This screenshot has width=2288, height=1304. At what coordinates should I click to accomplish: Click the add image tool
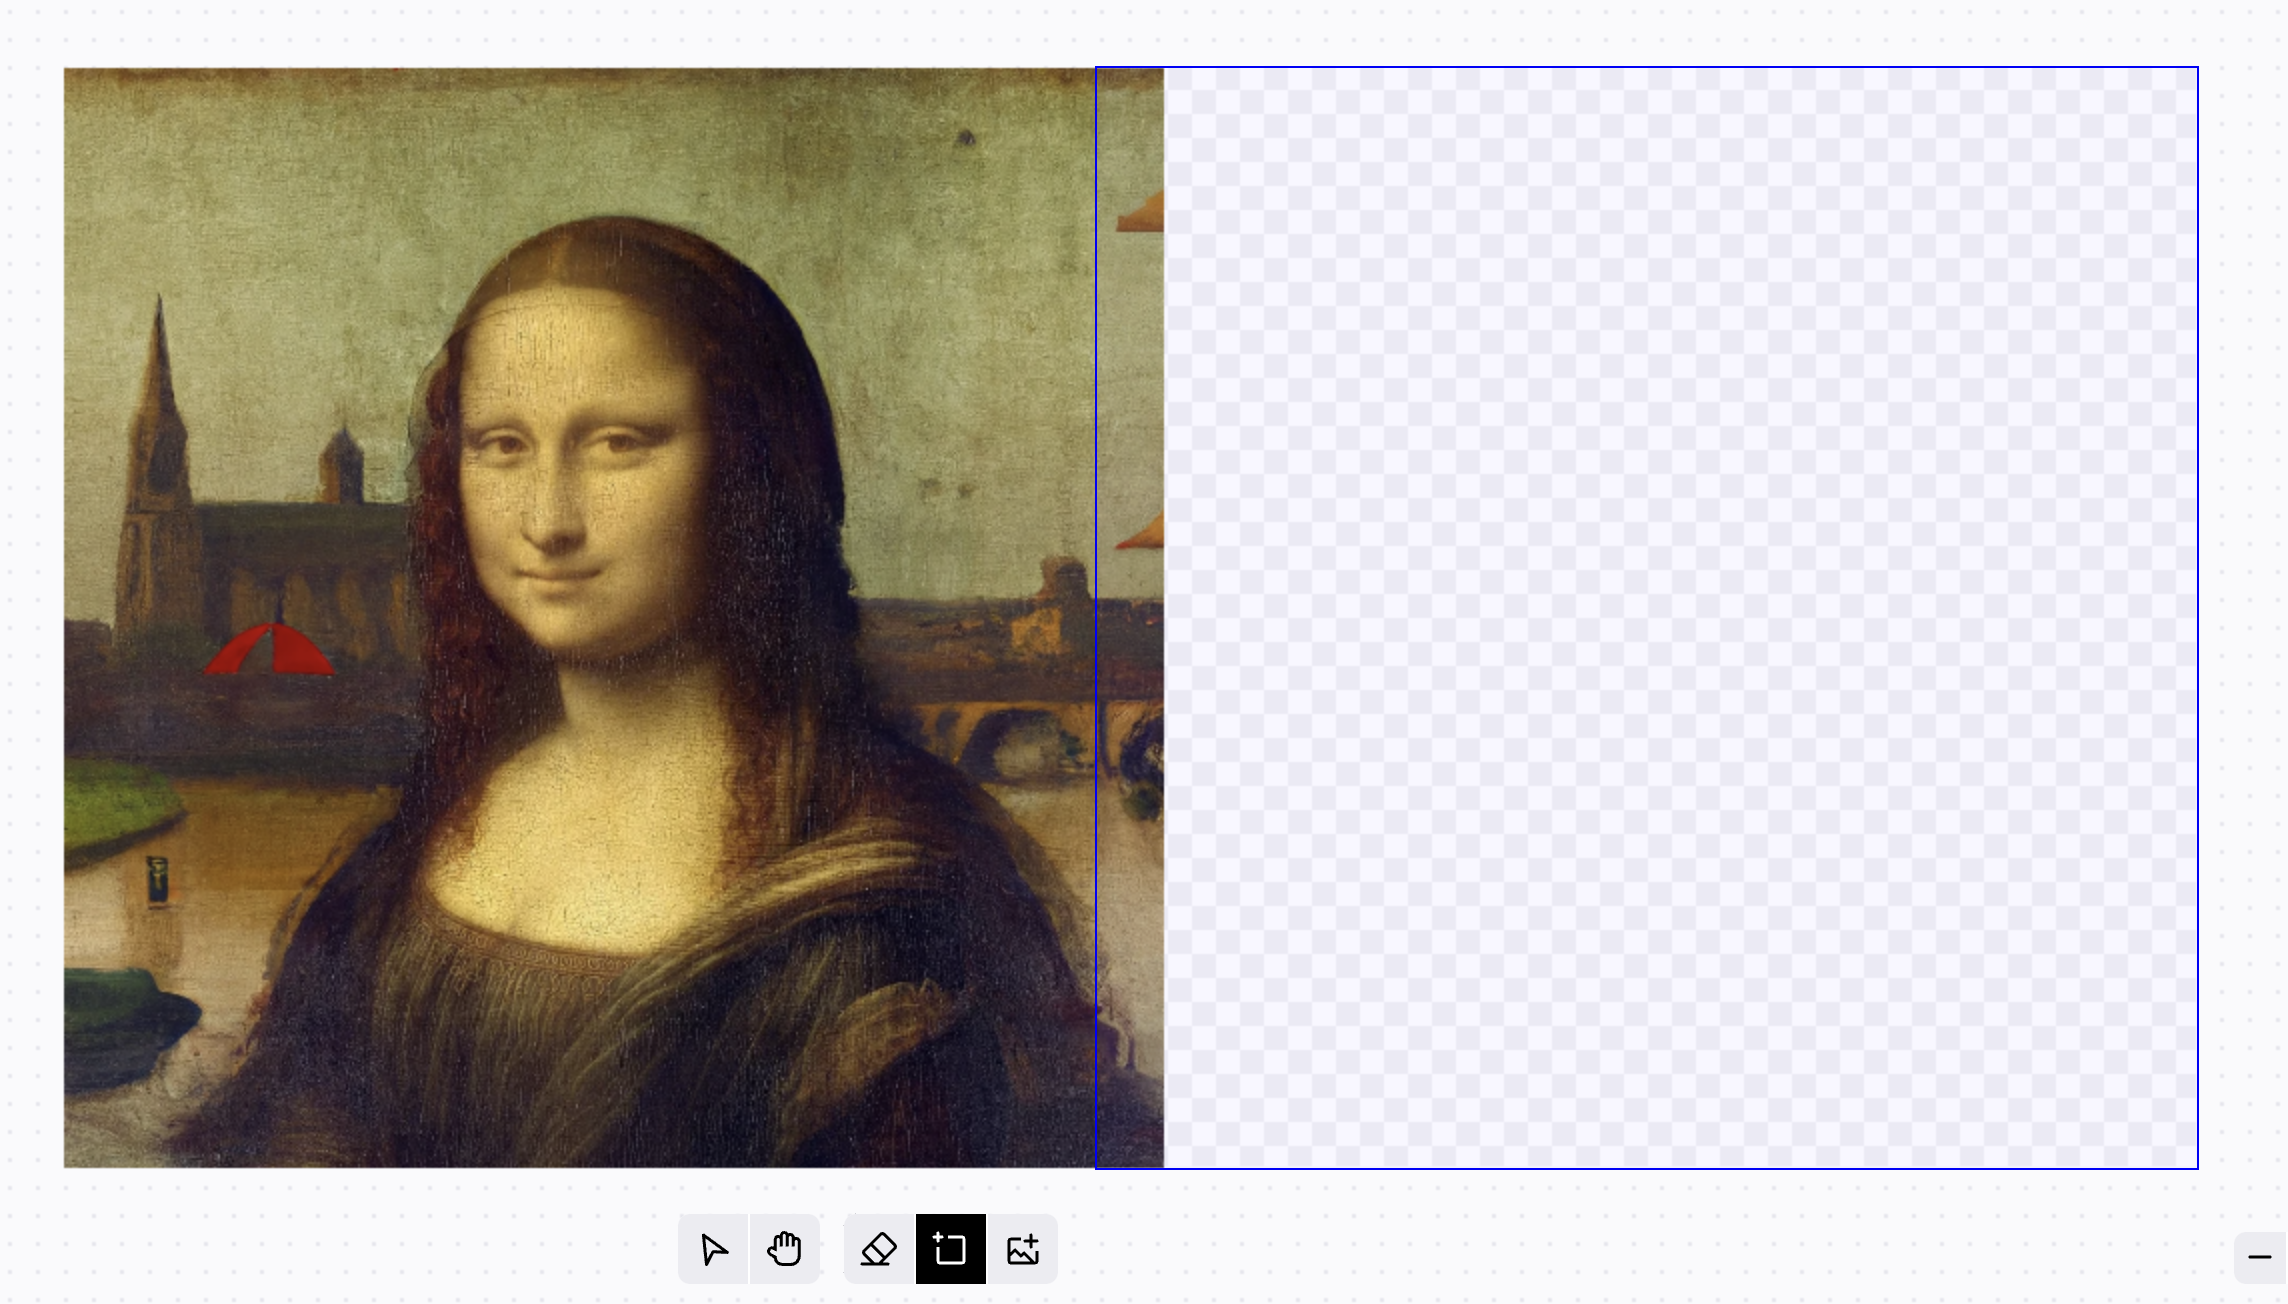click(x=1023, y=1249)
